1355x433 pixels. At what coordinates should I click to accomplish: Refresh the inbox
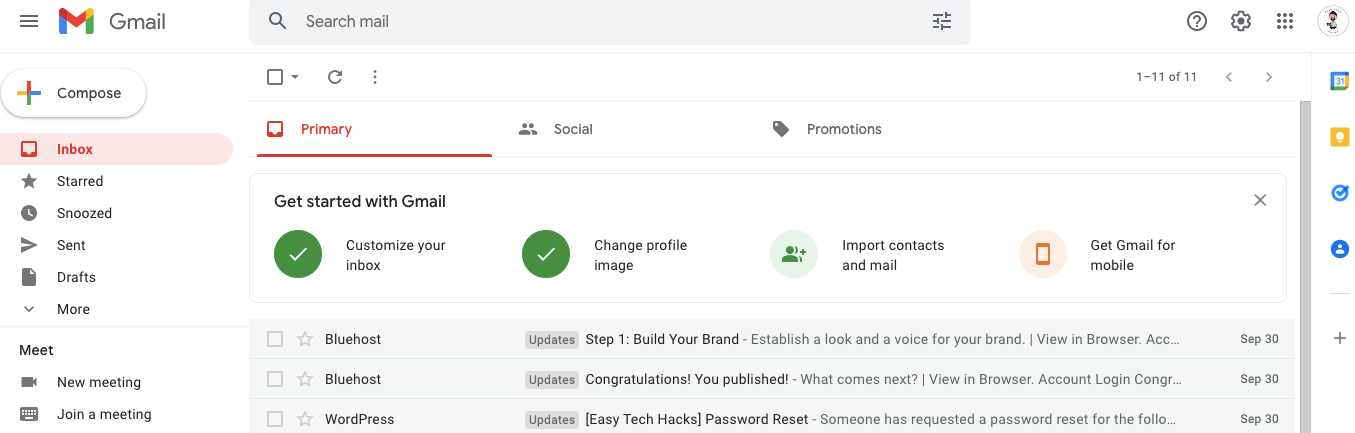(x=335, y=77)
